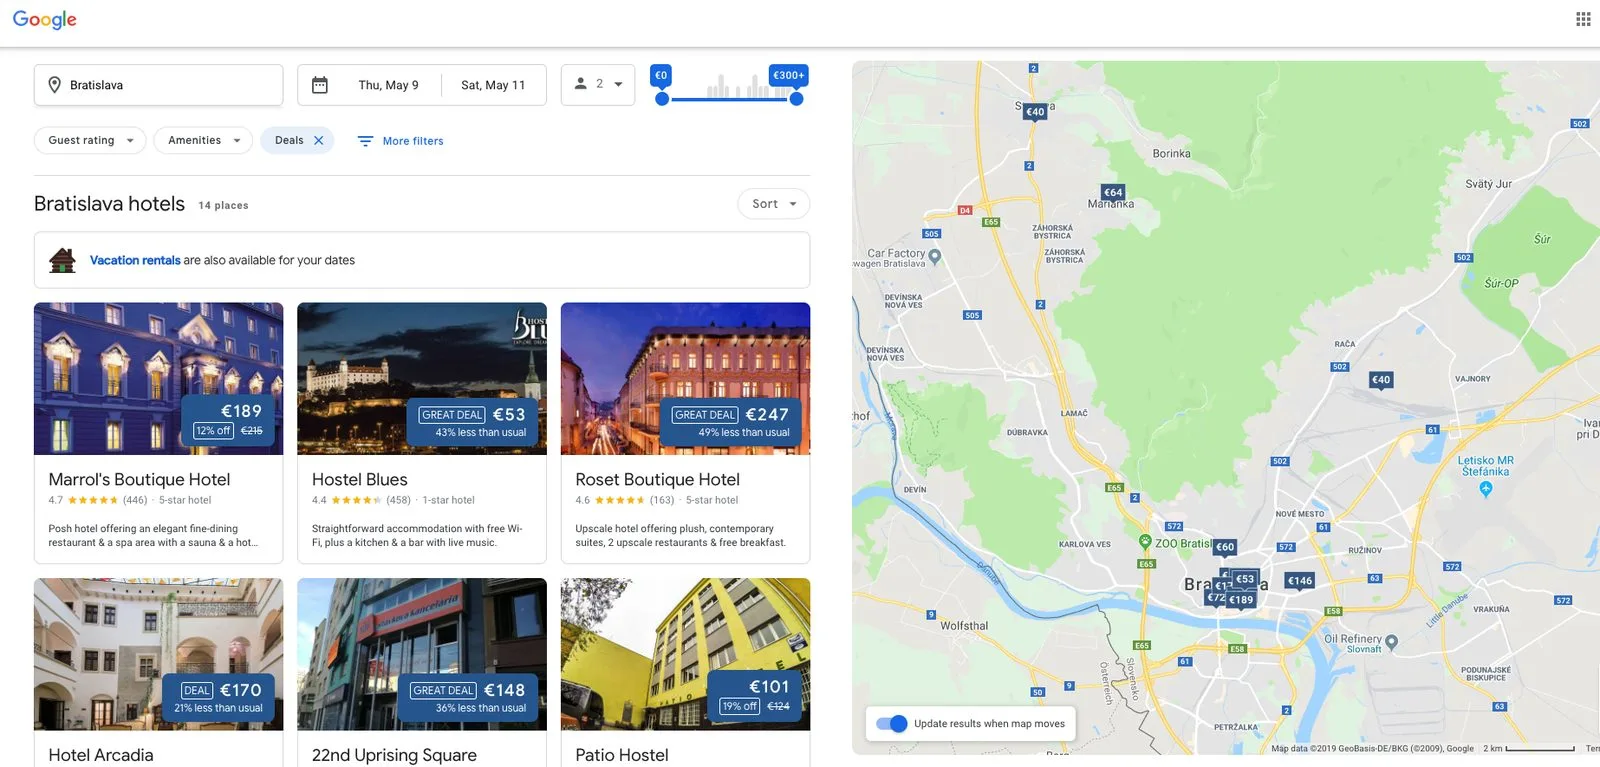Open the Sort dropdown
Screen dimensions: 1600x767
point(774,204)
